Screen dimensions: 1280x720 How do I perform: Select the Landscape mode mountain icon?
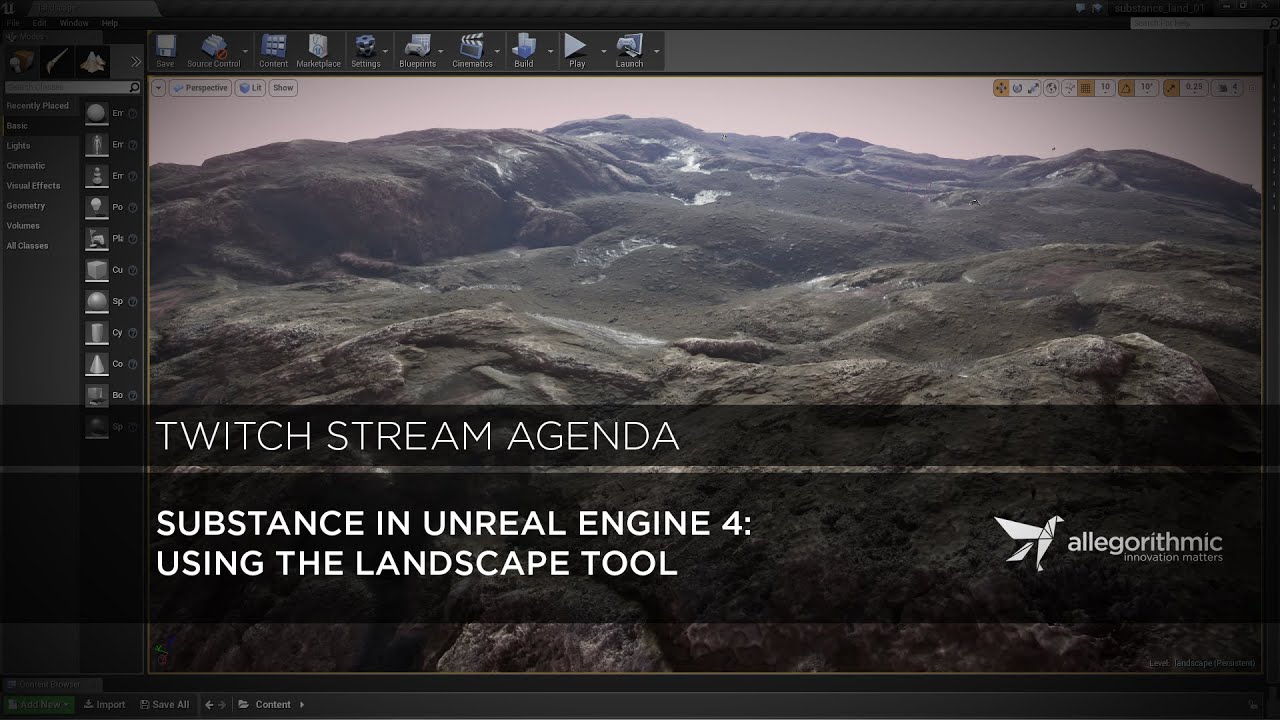pyautogui.click(x=93, y=61)
